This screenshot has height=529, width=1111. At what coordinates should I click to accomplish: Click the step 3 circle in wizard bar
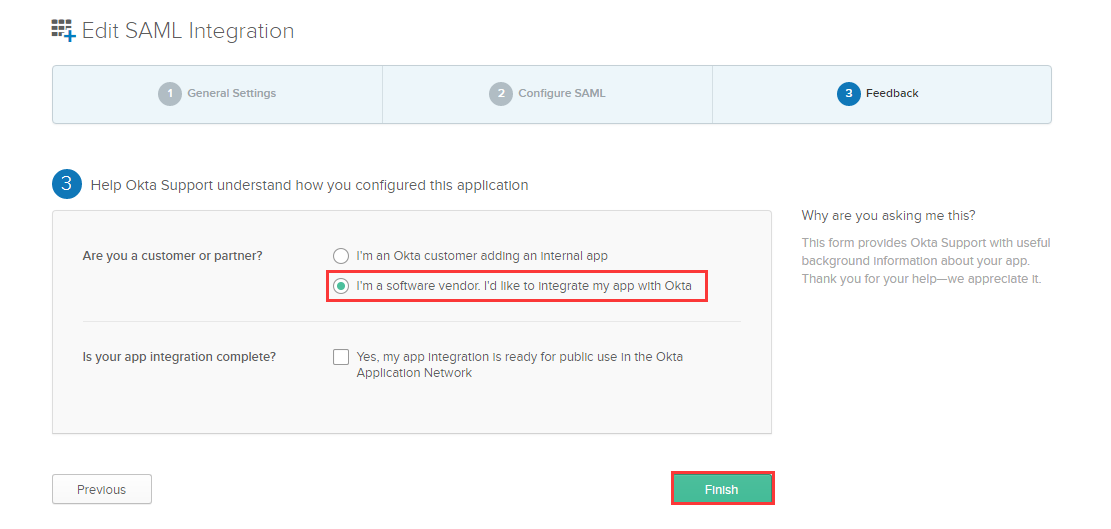point(849,94)
